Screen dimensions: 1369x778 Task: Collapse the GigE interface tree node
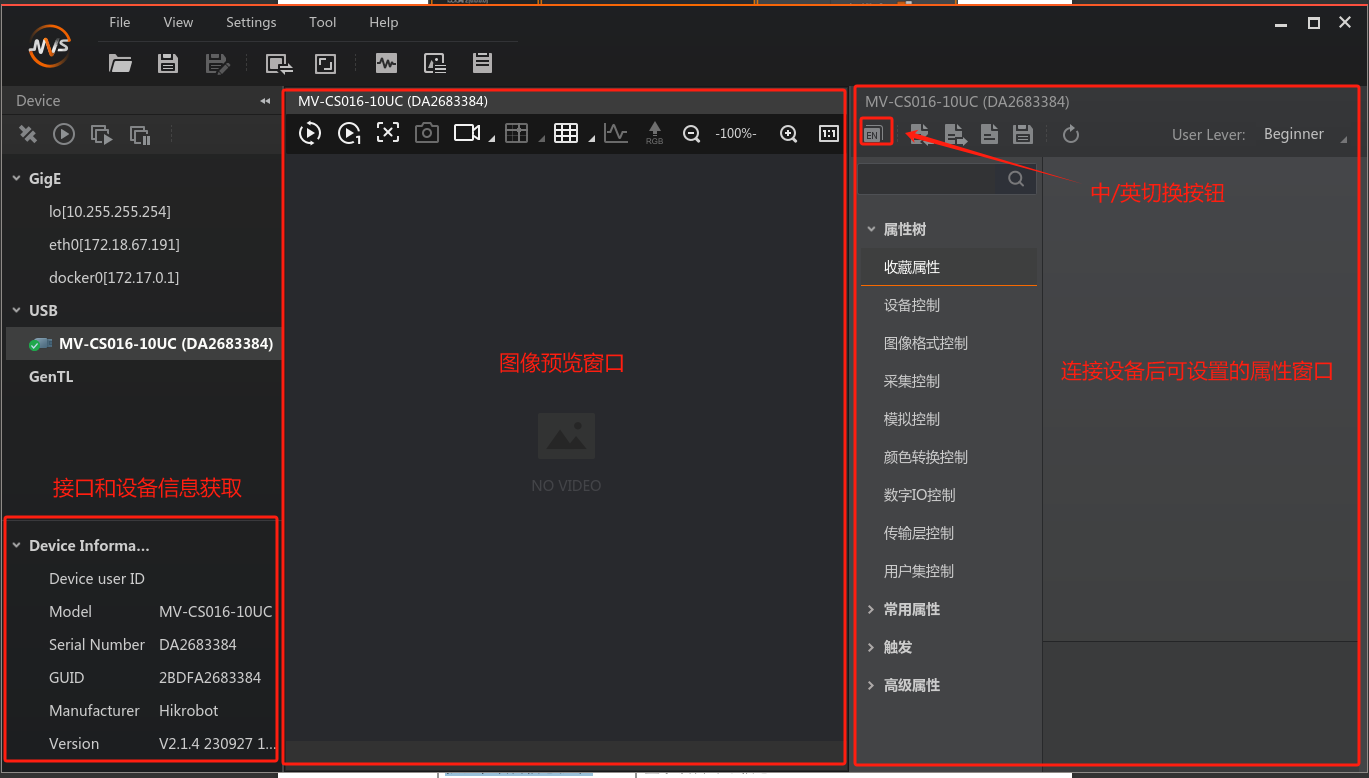[17, 179]
